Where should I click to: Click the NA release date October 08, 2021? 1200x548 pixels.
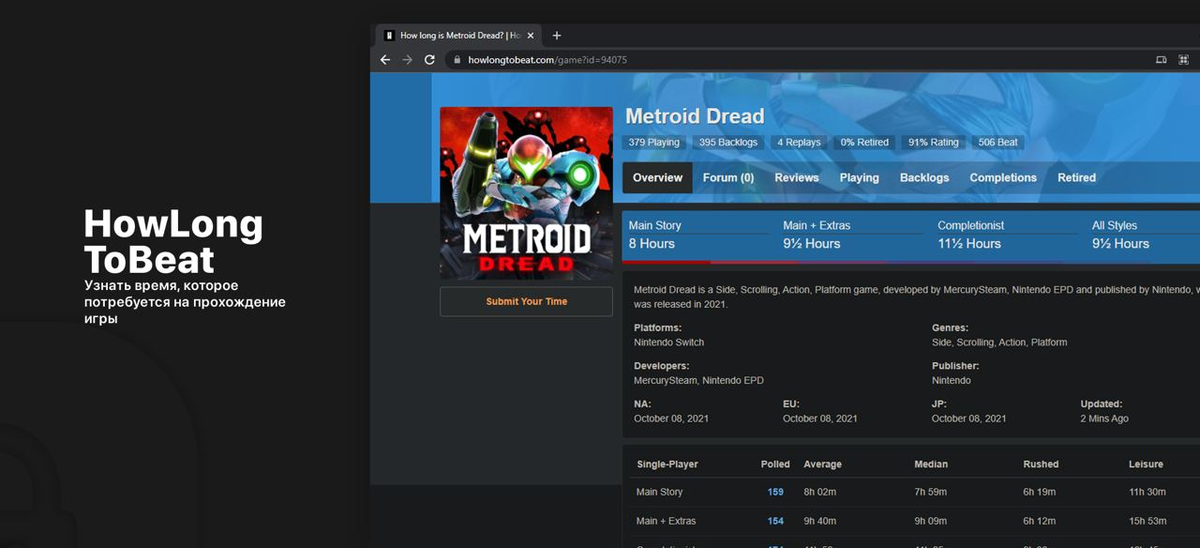671,418
